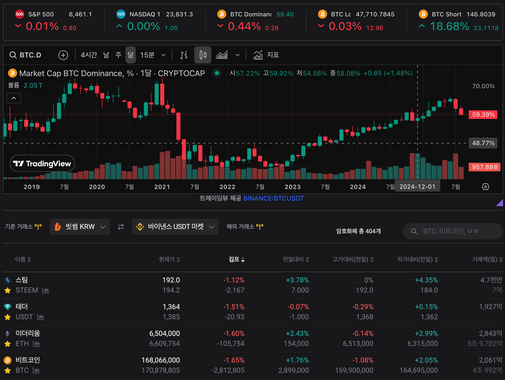The height and width of the screenshot is (380, 505).
Task: Select the 4시간 timeframe
Action: tap(89, 55)
